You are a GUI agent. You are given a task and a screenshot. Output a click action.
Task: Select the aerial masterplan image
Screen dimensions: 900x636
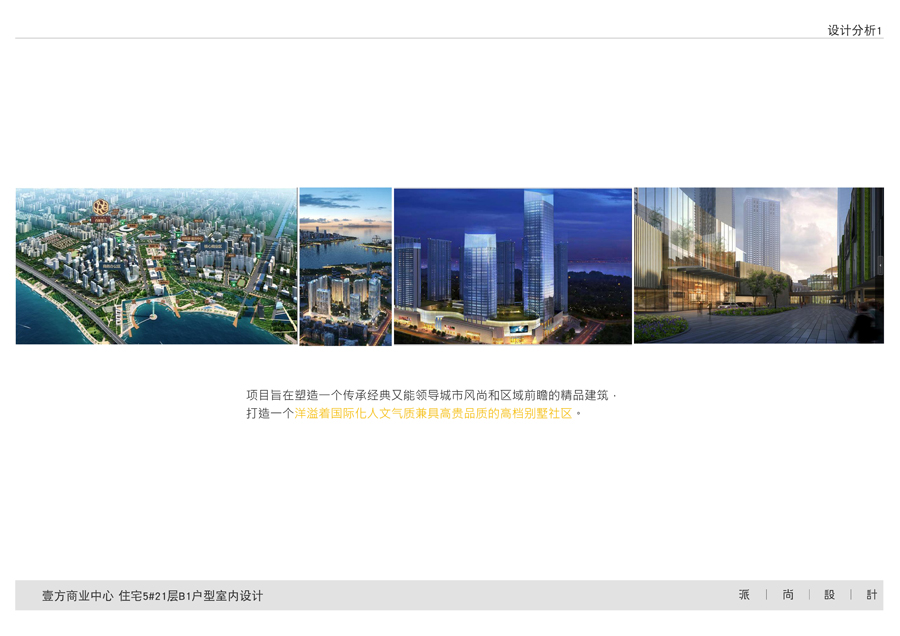tap(156, 266)
